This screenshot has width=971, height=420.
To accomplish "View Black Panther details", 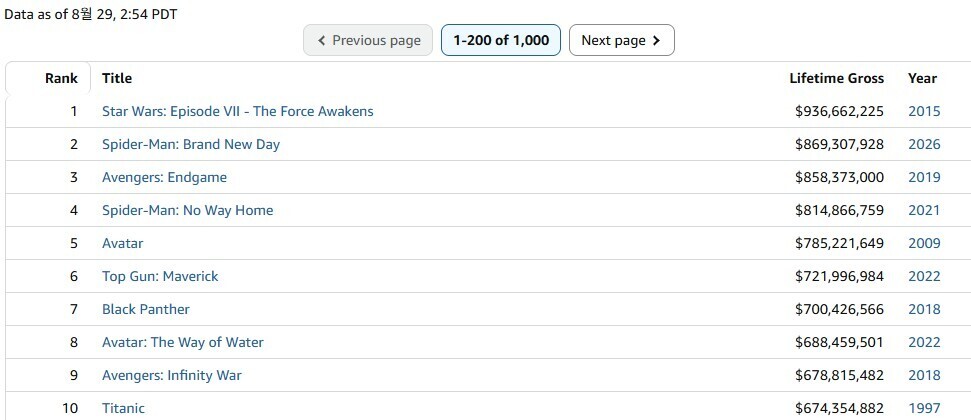I will pyautogui.click(x=146, y=309).
